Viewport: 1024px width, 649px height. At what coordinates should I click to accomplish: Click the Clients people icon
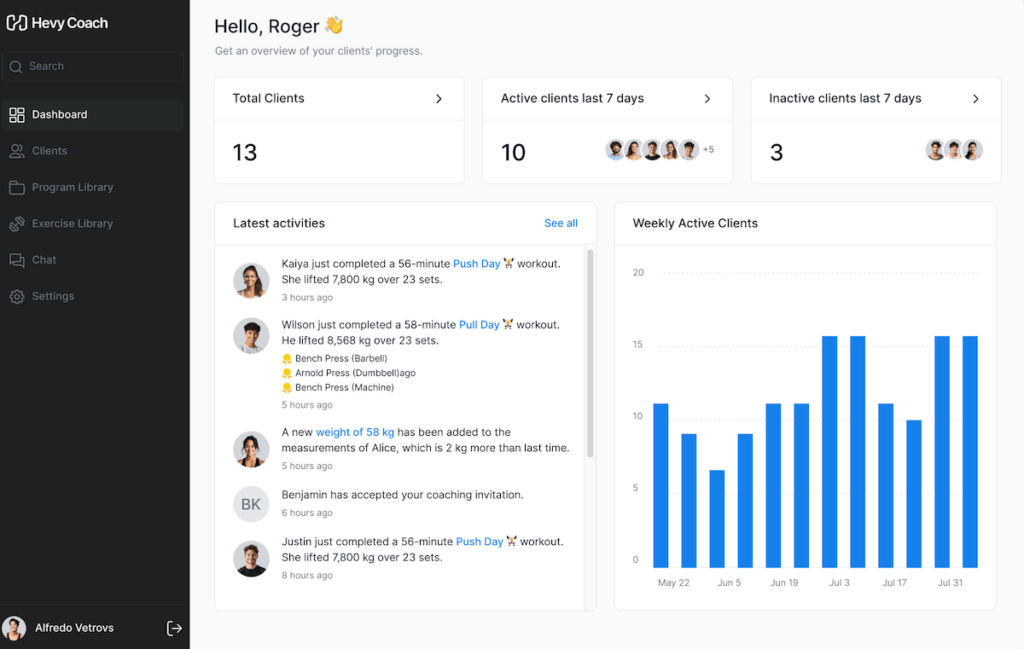point(18,150)
